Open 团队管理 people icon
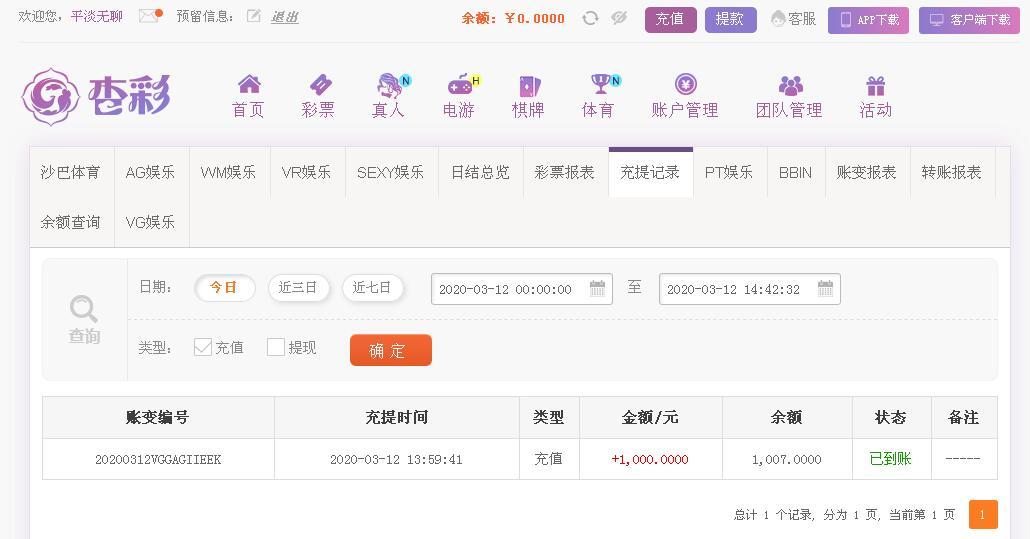1030x539 pixels. (790, 85)
